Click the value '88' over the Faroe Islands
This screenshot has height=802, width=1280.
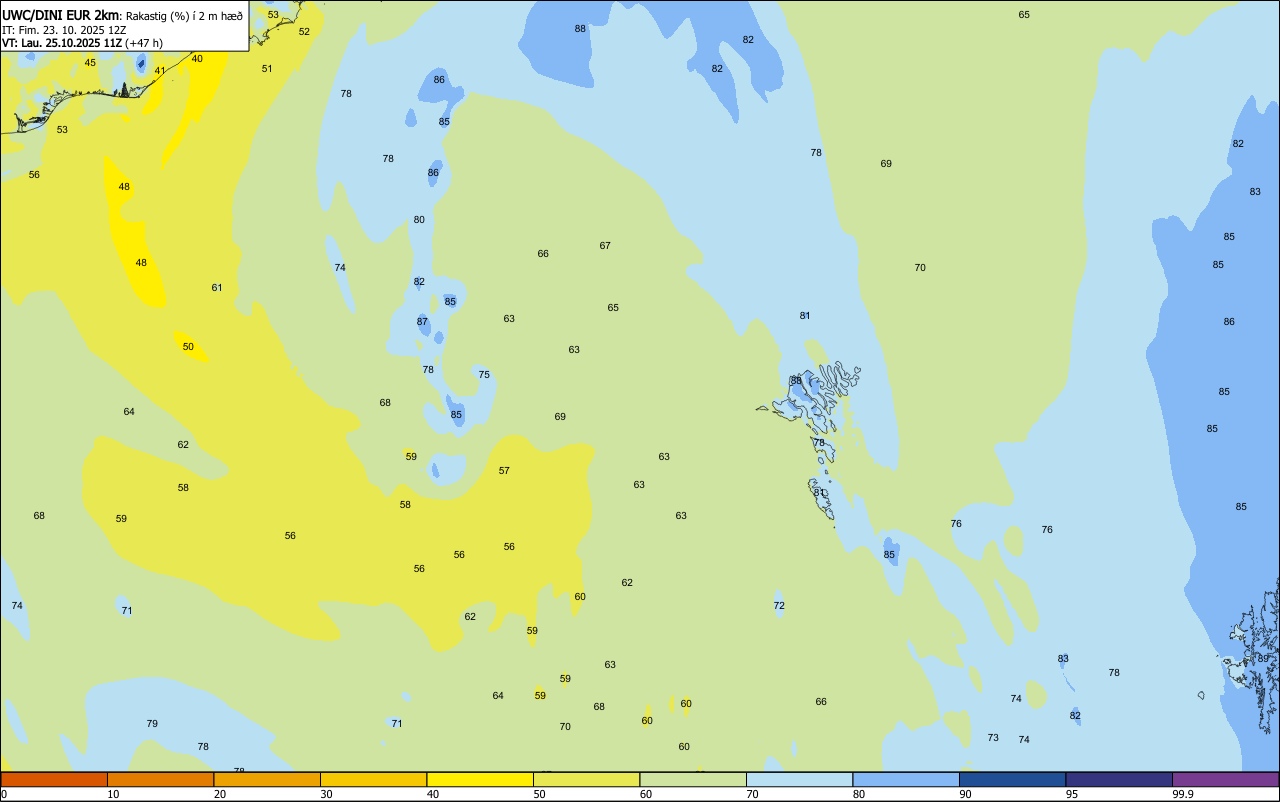pyautogui.click(x=796, y=381)
